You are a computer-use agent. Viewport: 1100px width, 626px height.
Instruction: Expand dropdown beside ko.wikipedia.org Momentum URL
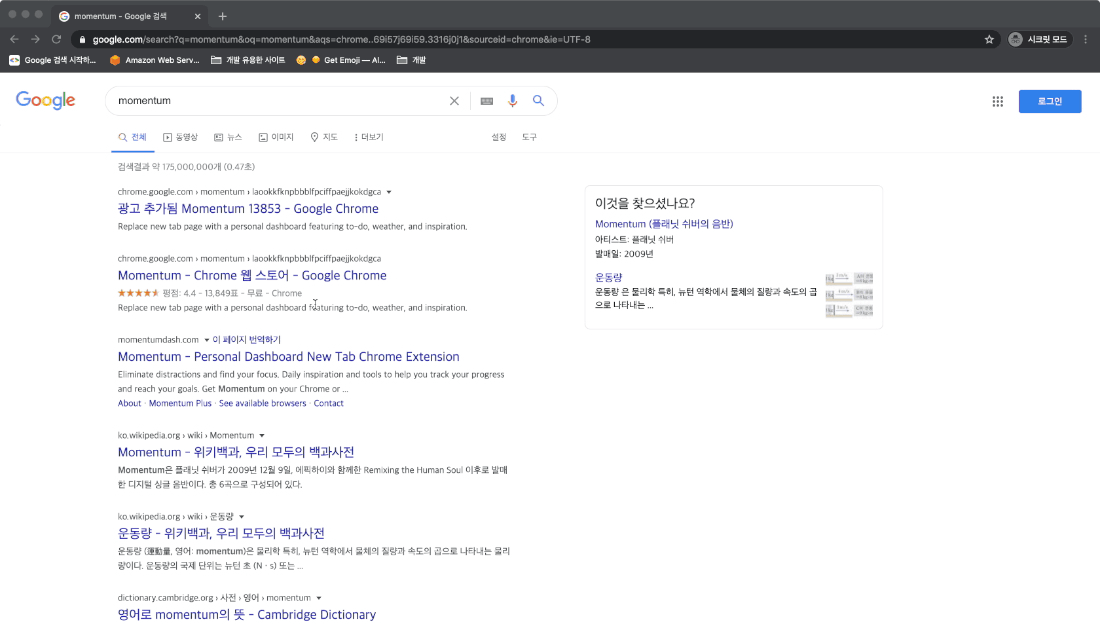point(262,436)
